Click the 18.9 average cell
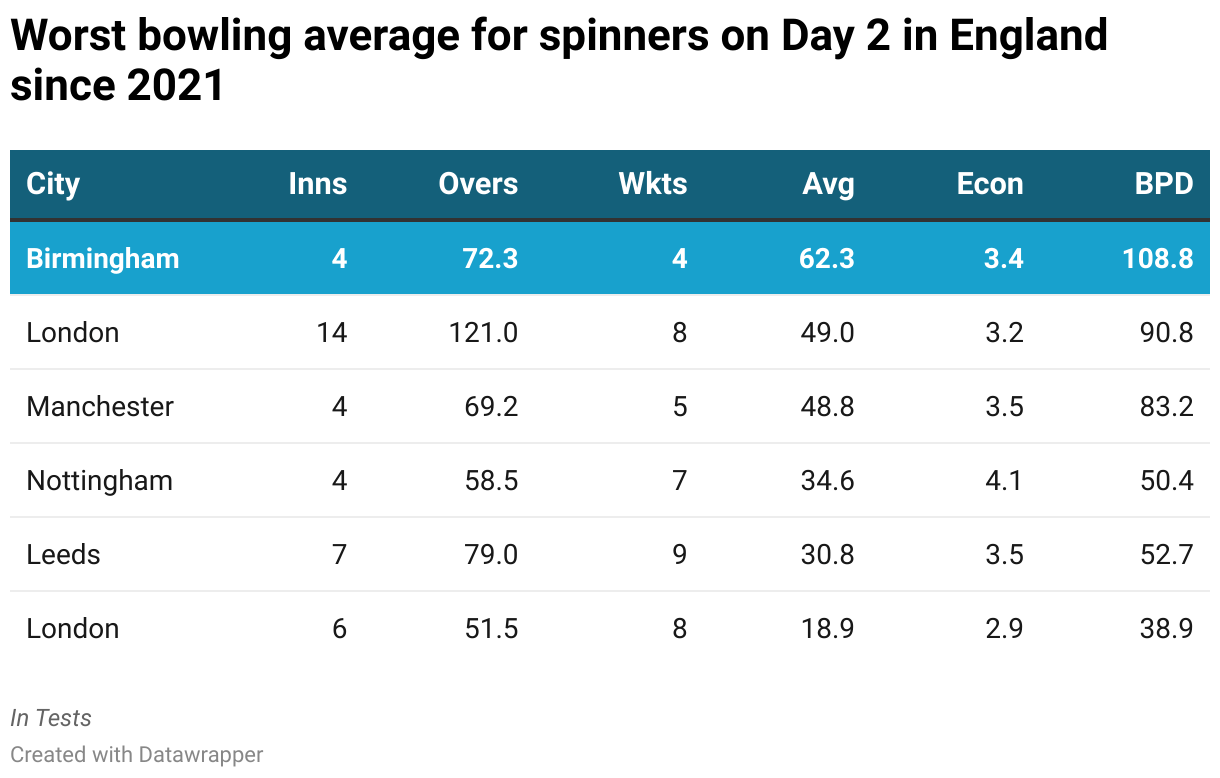This screenshot has height=778, width=1220. click(x=827, y=628)
